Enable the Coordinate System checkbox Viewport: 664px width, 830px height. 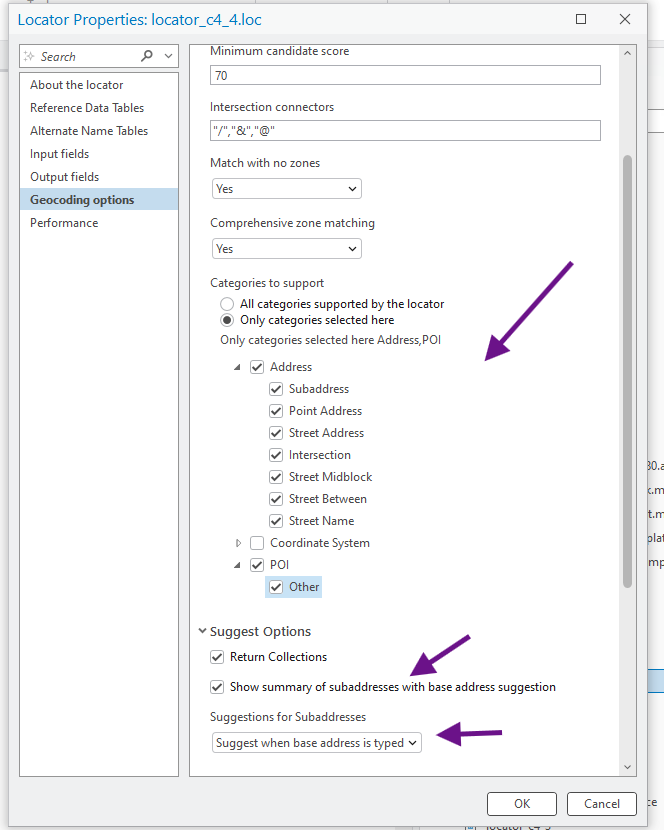(257, 543)
